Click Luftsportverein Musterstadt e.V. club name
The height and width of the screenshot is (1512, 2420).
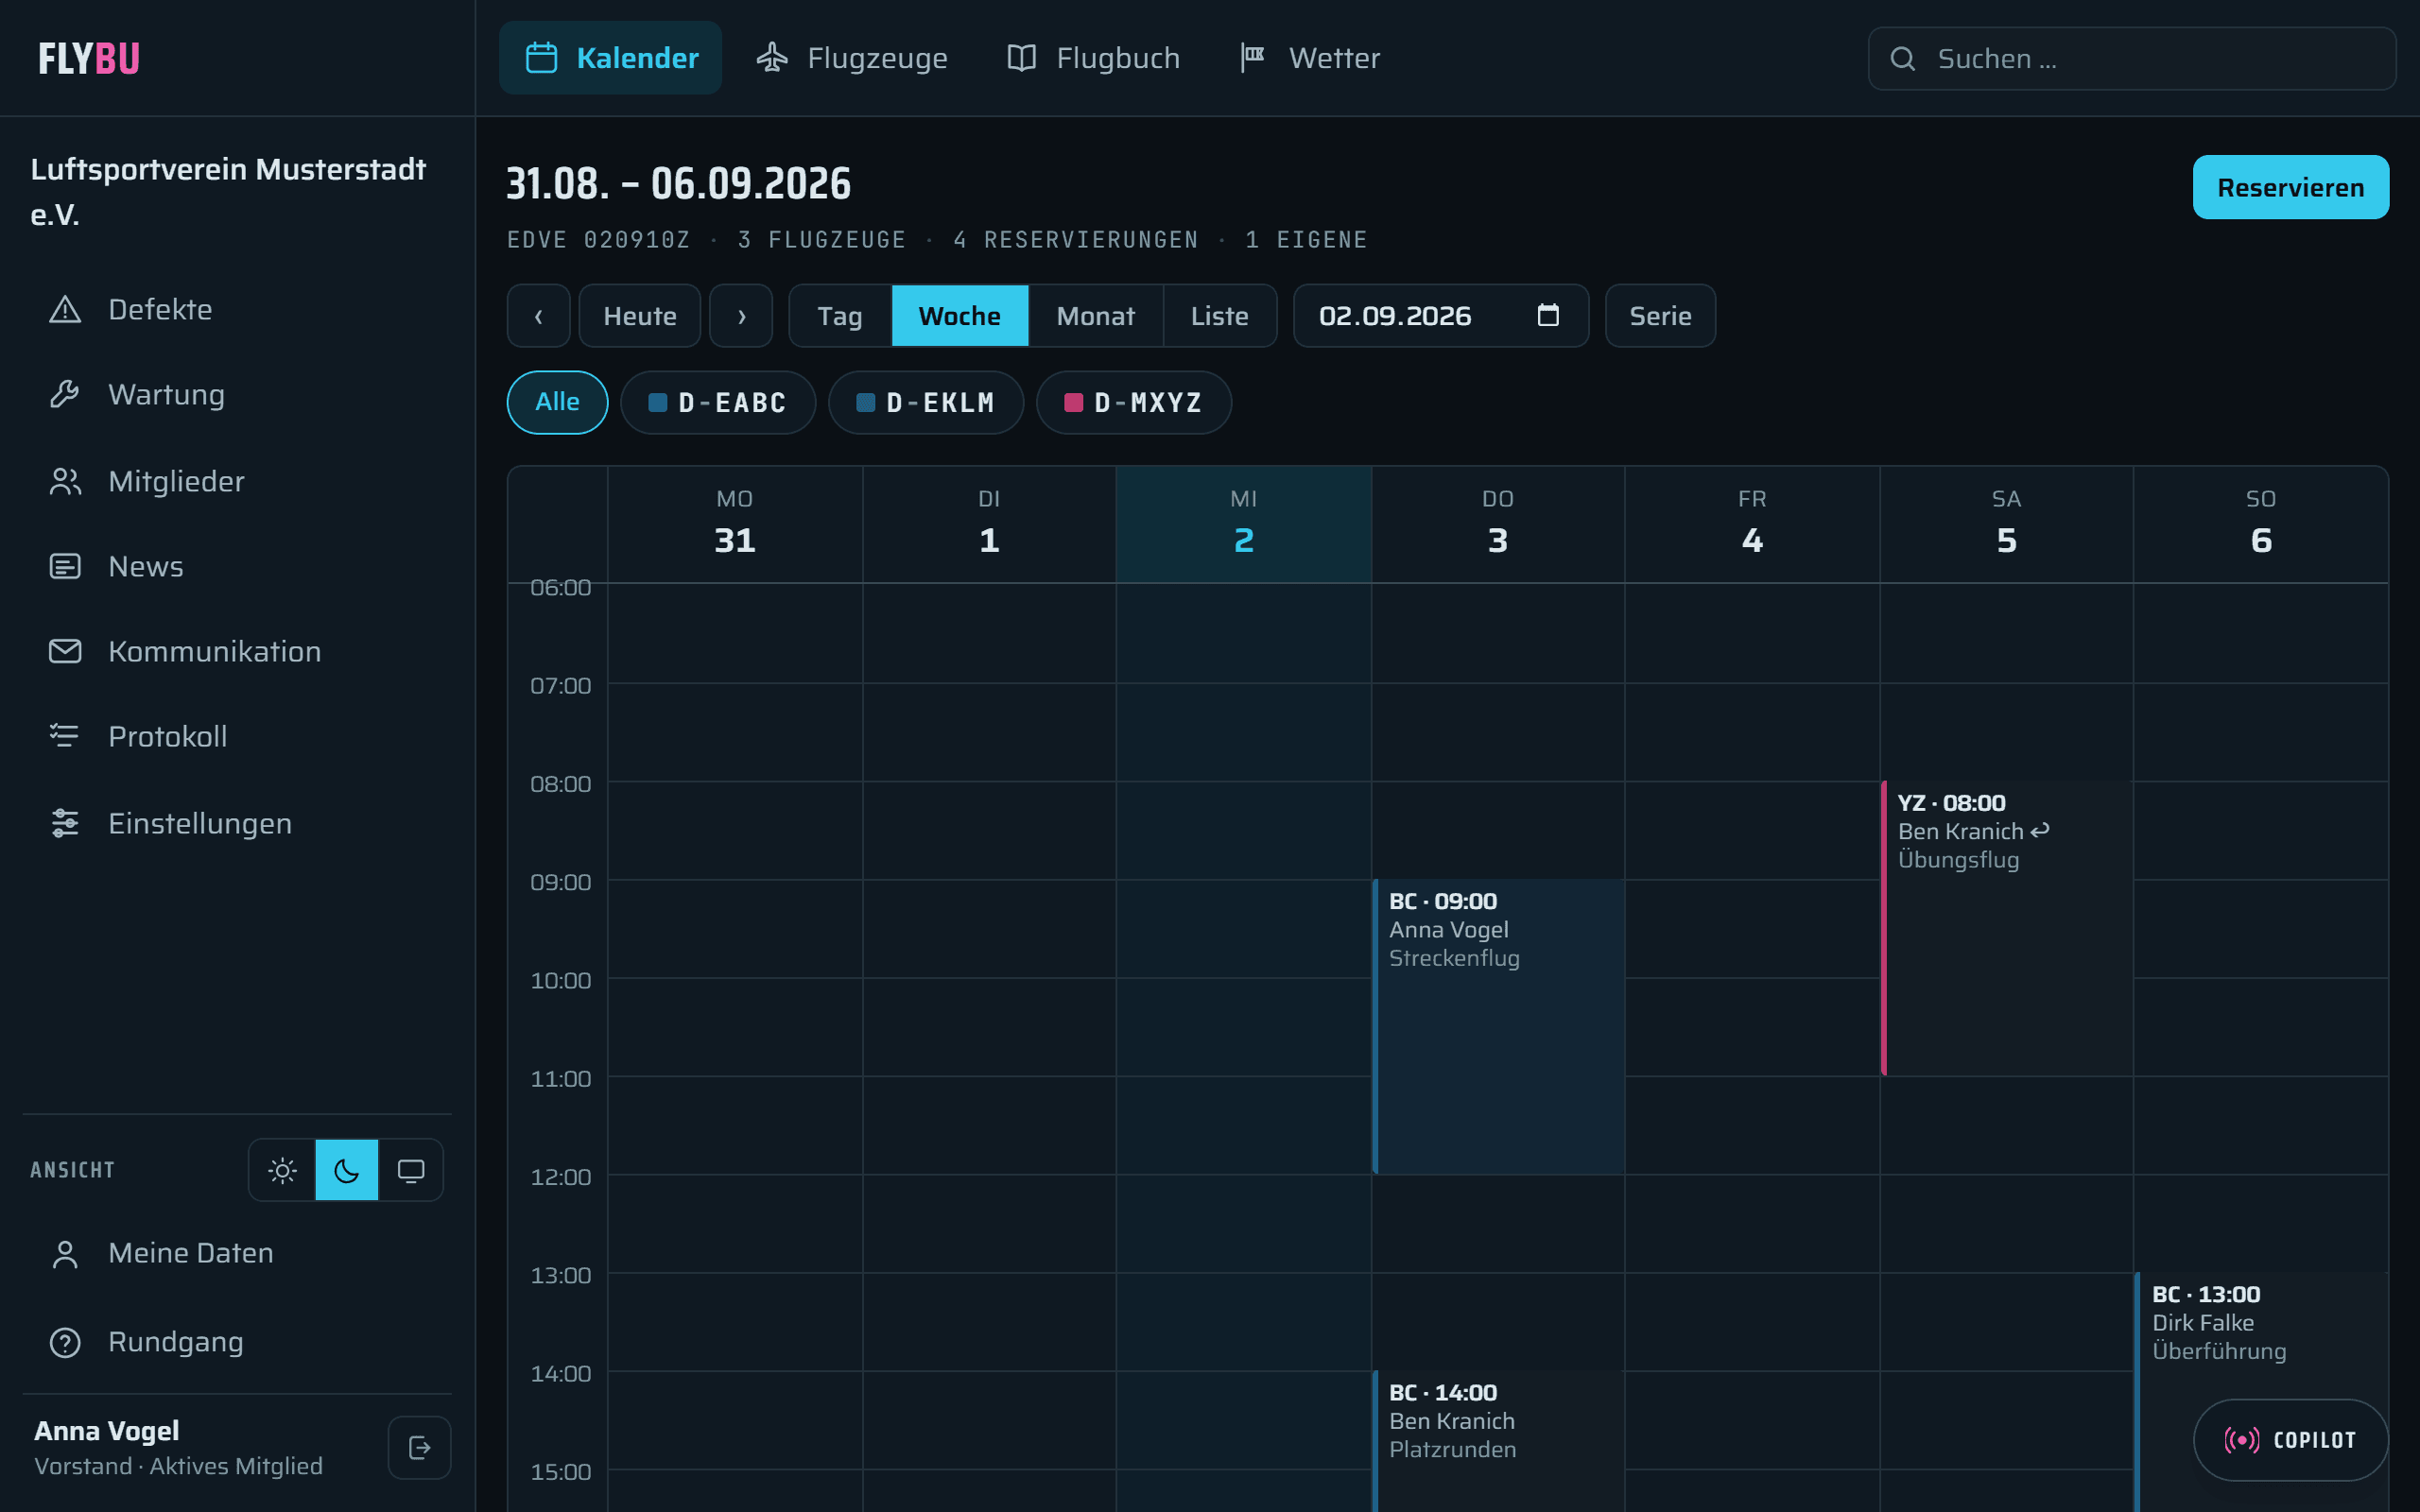(228, 192)
